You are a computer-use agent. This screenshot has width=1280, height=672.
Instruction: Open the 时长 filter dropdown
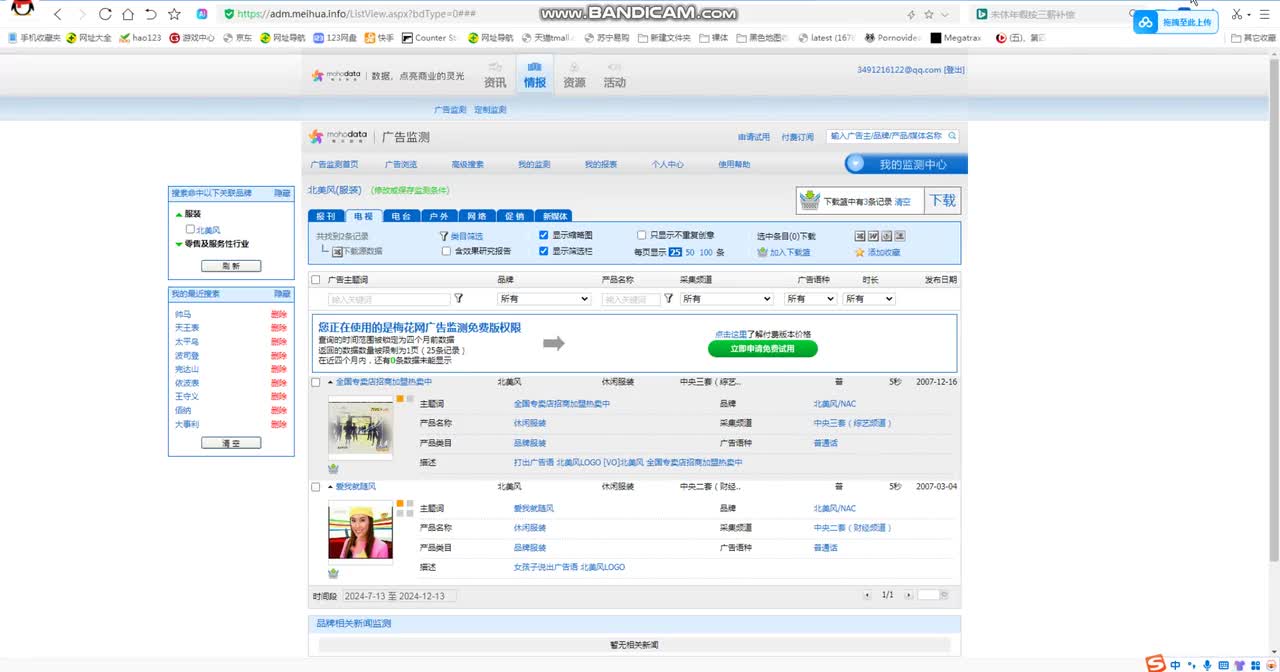coord(869,299)
